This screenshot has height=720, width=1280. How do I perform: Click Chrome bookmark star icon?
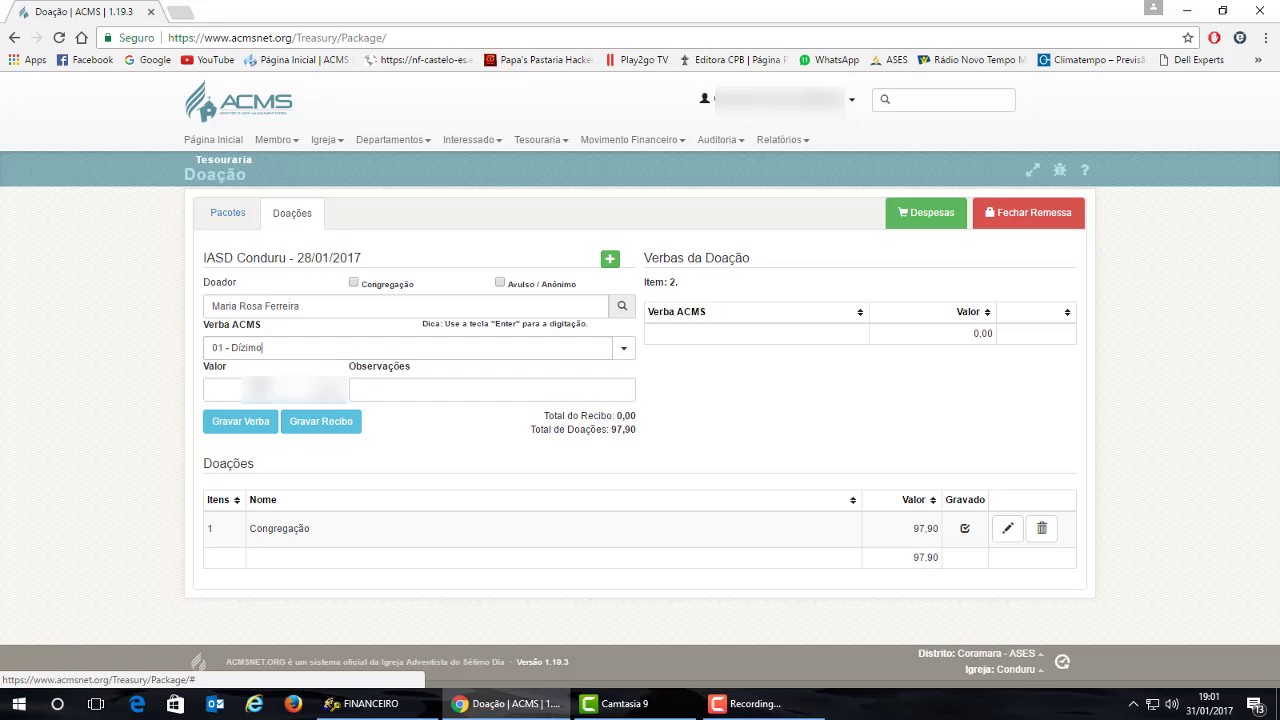[1188, 38]
